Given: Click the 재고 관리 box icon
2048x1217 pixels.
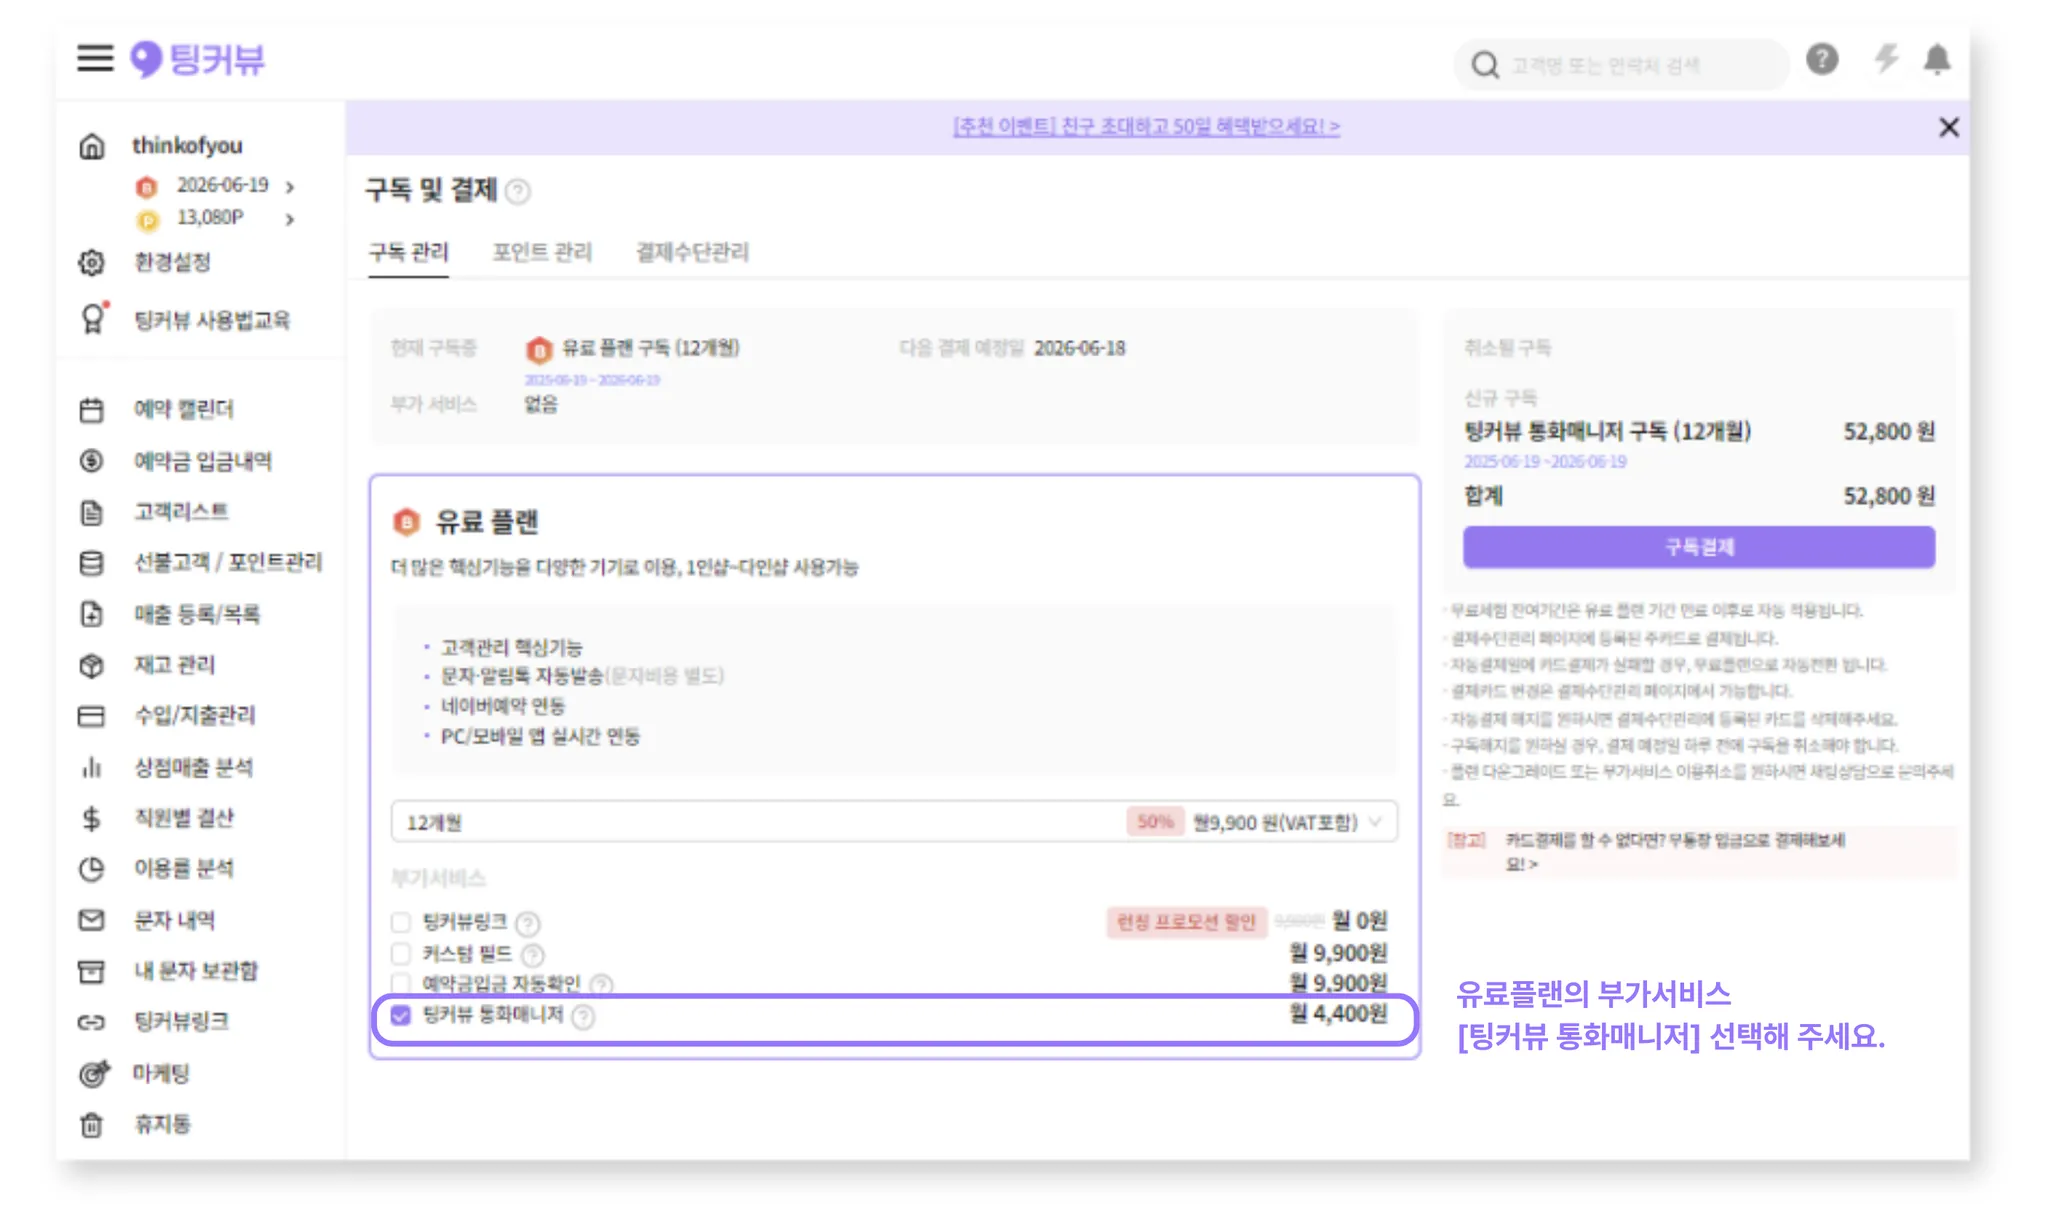Looking at the screenshot, I should pos(91,666).
